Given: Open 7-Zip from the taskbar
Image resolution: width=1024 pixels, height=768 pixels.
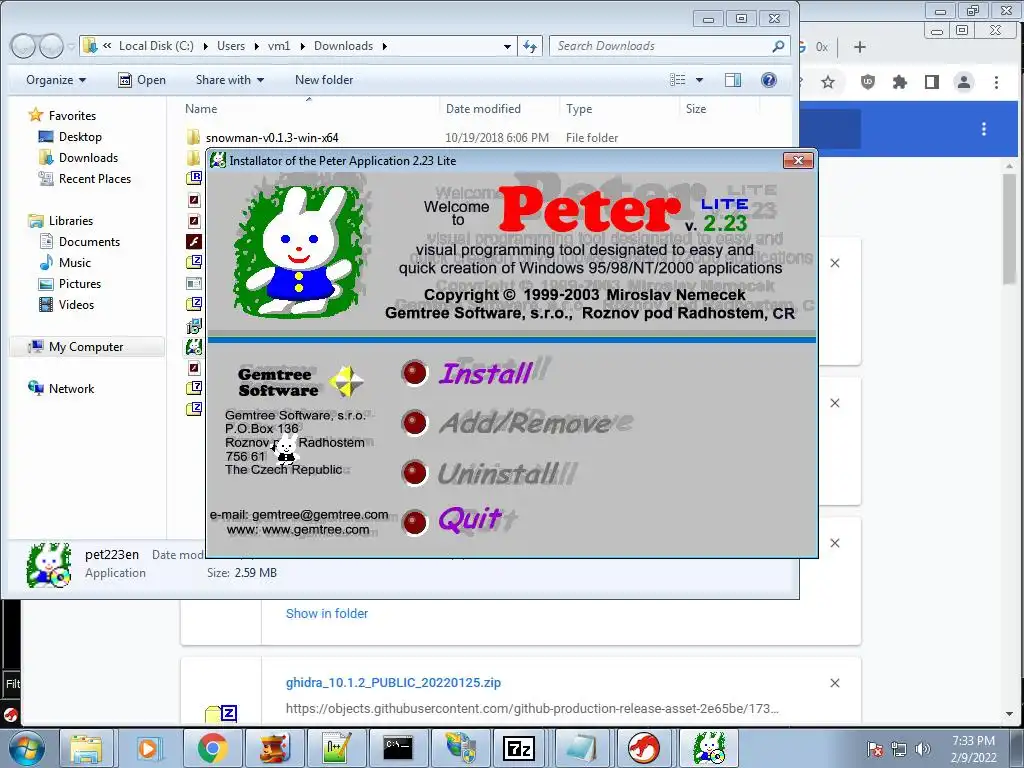Looking at the screenshot, I should [x=519, y=748].
